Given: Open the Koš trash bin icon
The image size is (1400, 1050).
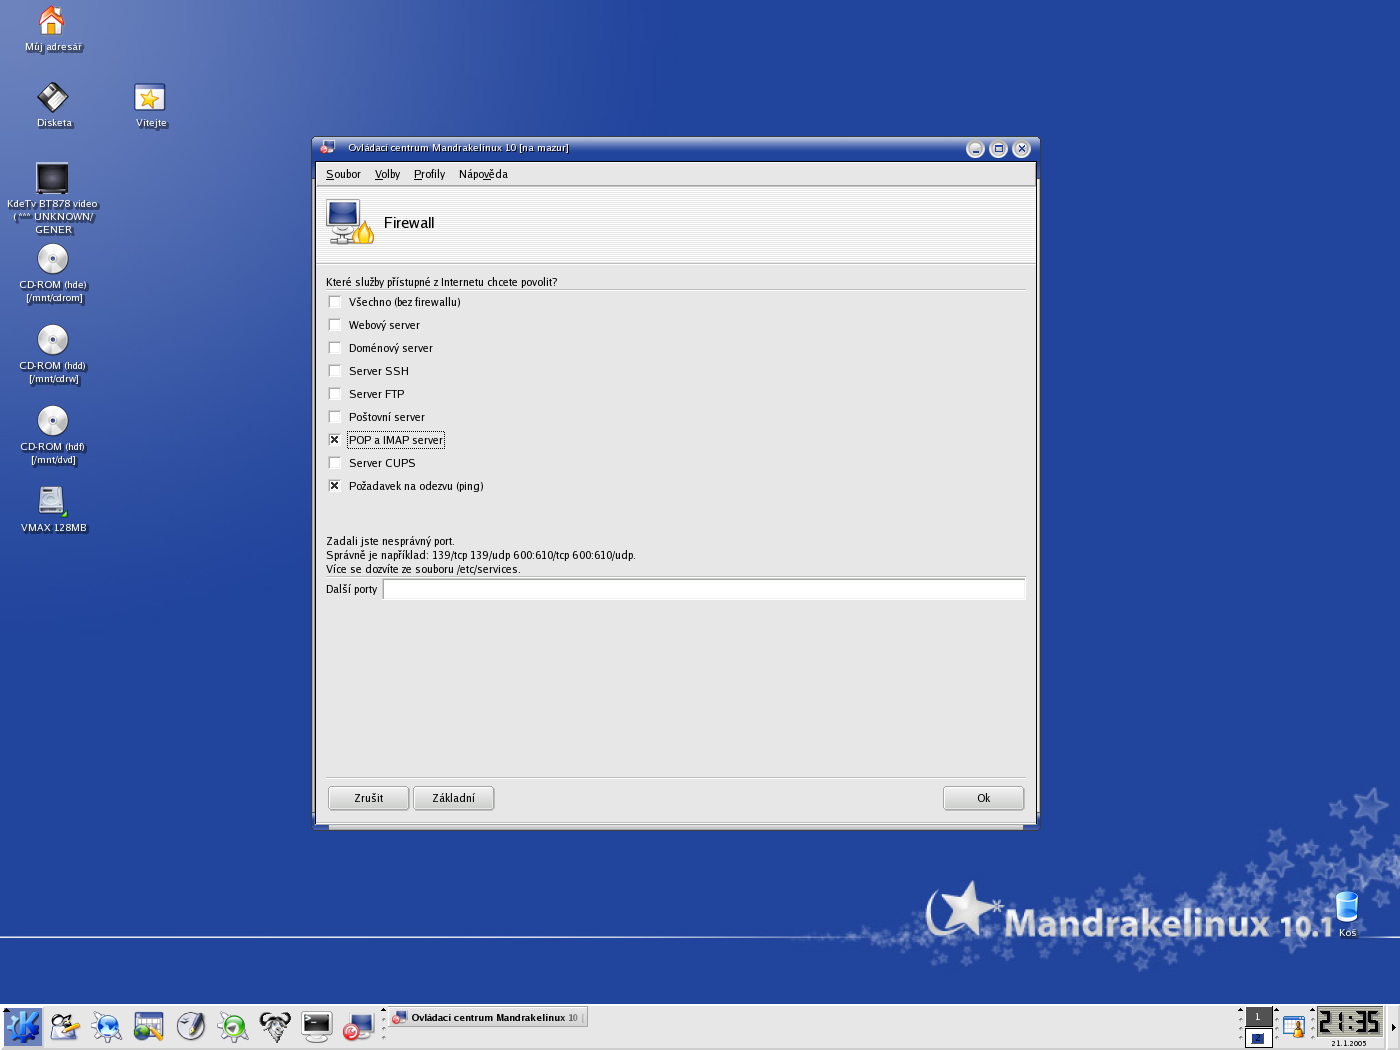Looking at the screenshot, I should pos(1347,908).
